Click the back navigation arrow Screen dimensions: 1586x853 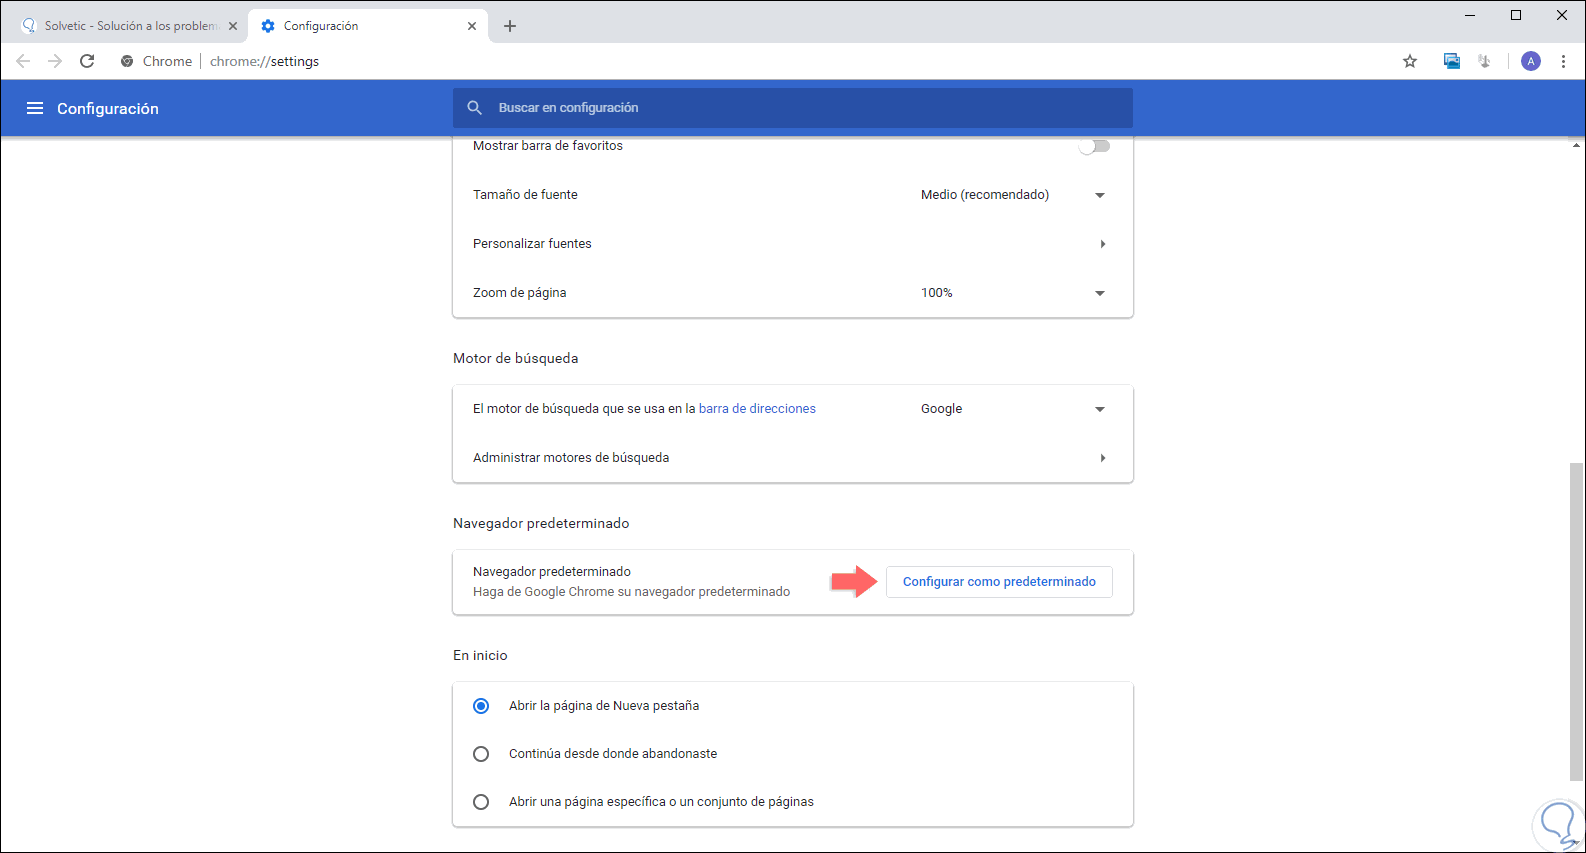click(23, 61)
